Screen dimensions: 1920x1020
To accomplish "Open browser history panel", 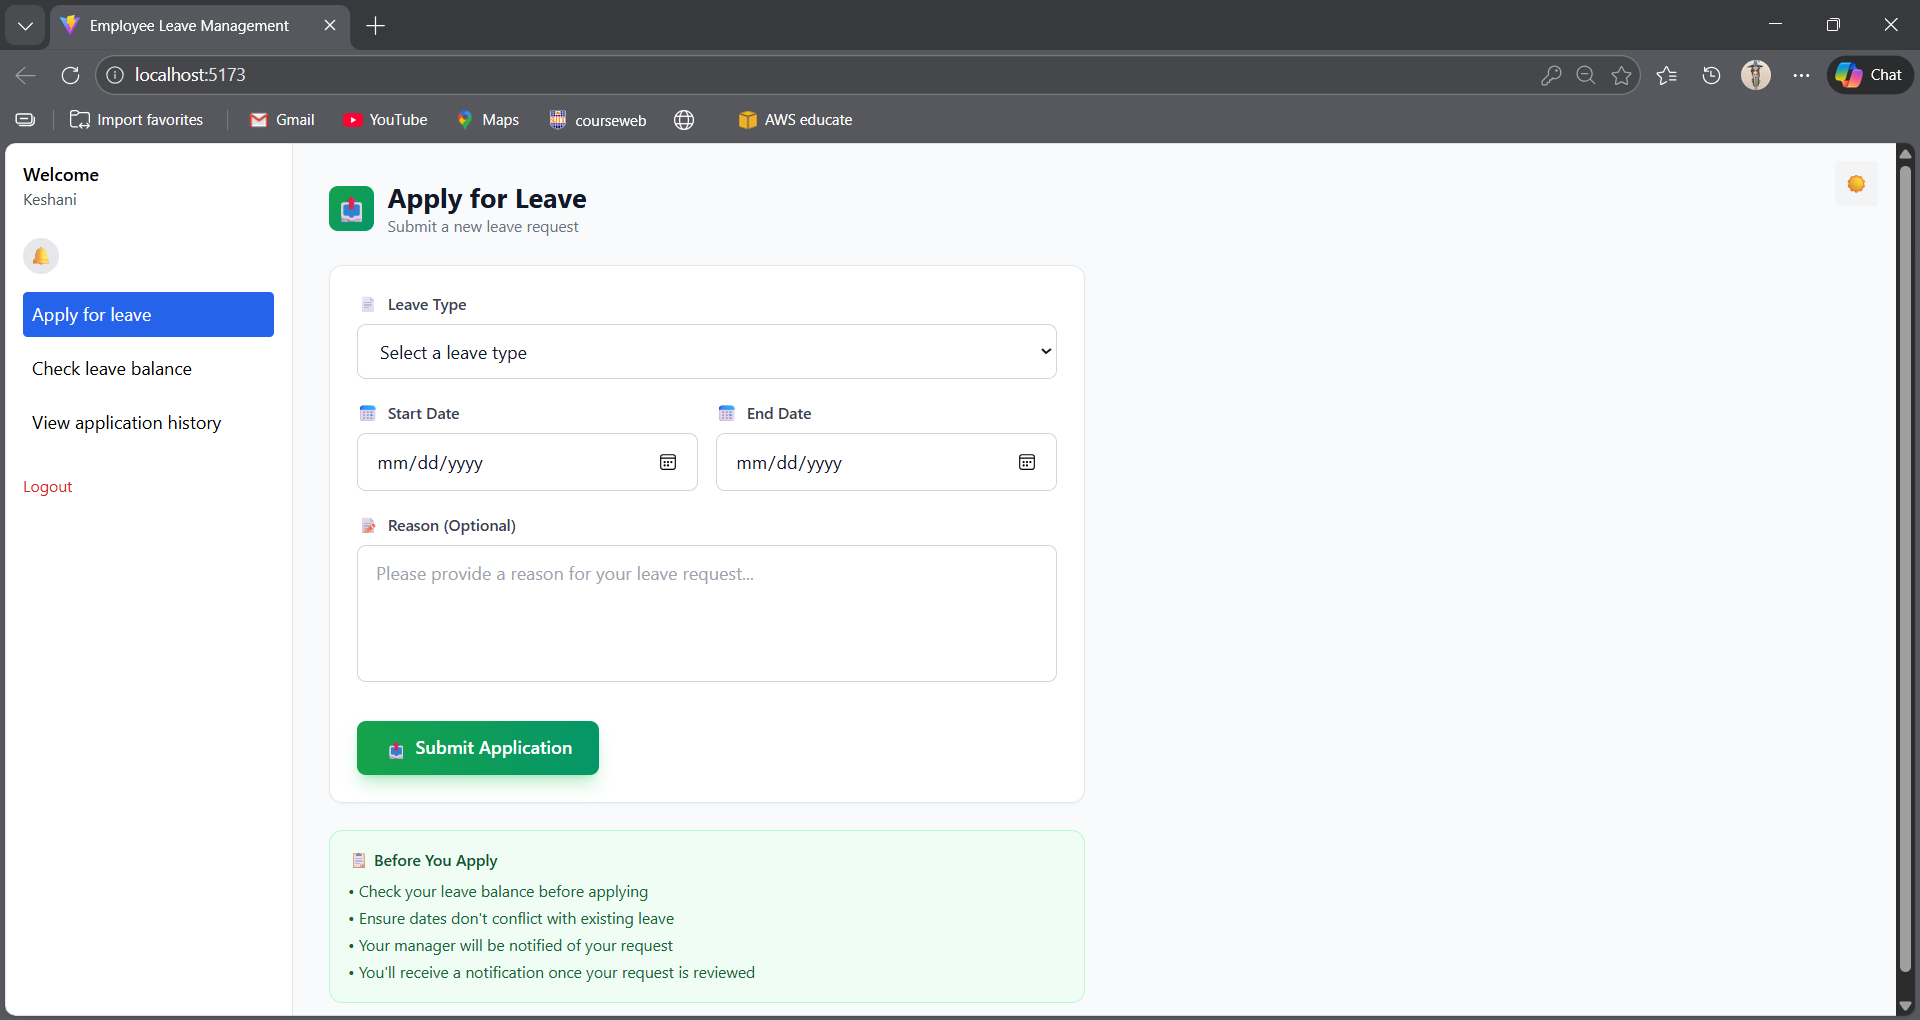I will pyautogui.click(x=1710, y=75).
